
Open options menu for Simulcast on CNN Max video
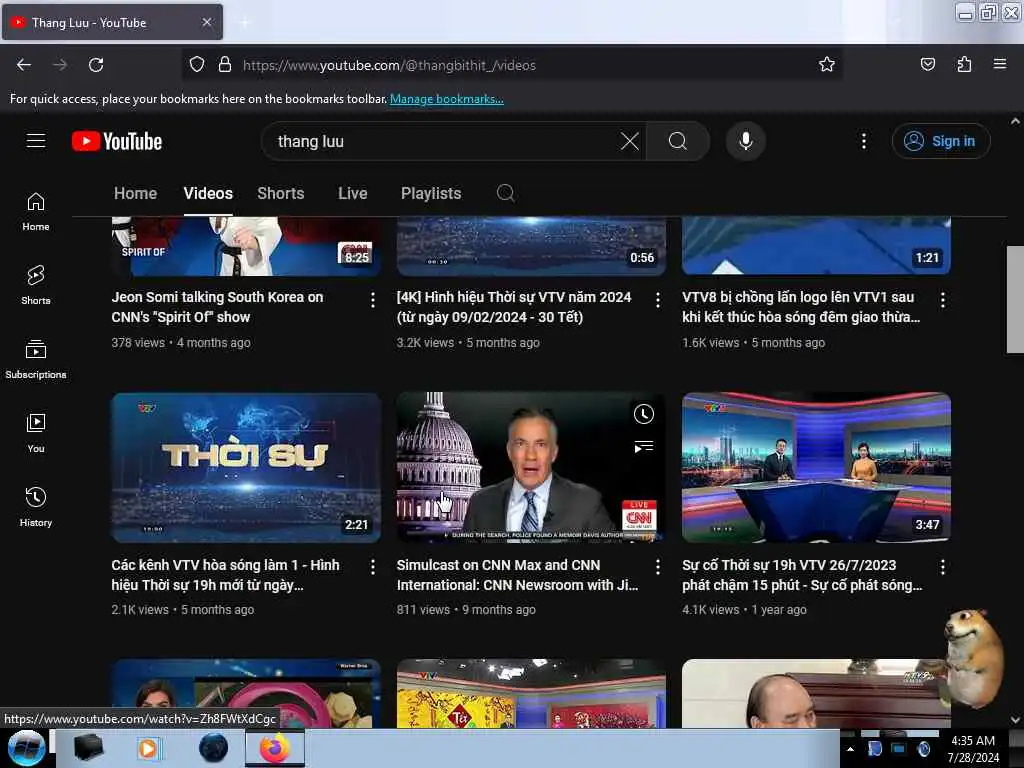tap(658, 567)
